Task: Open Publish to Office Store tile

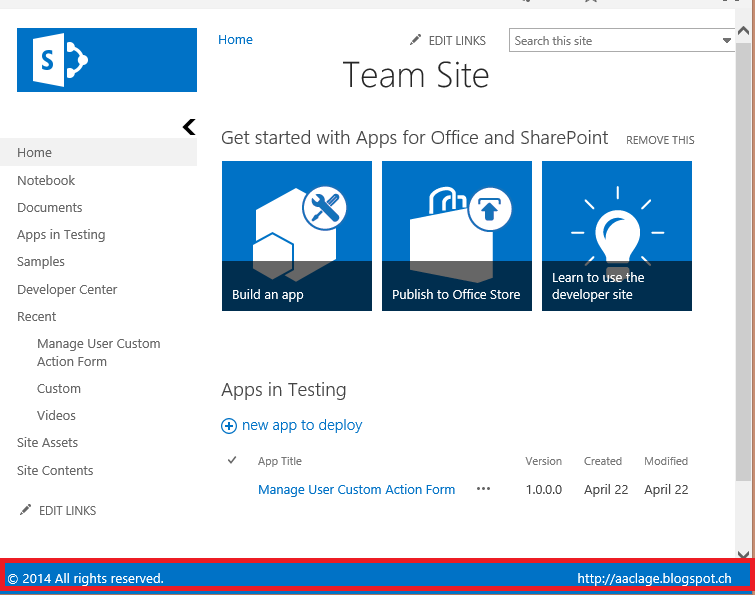Action: (x=456, y=236)
